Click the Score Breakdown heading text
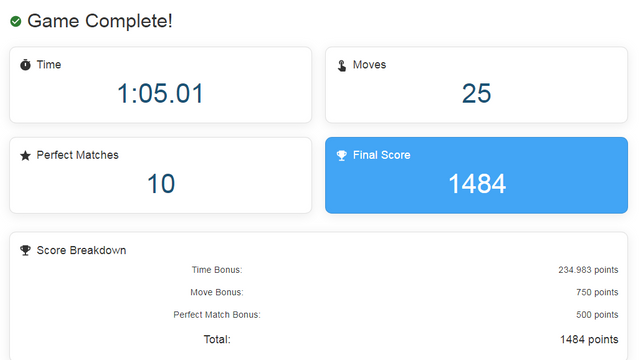Viewport: 640px width, 360px height. [81, 250]
